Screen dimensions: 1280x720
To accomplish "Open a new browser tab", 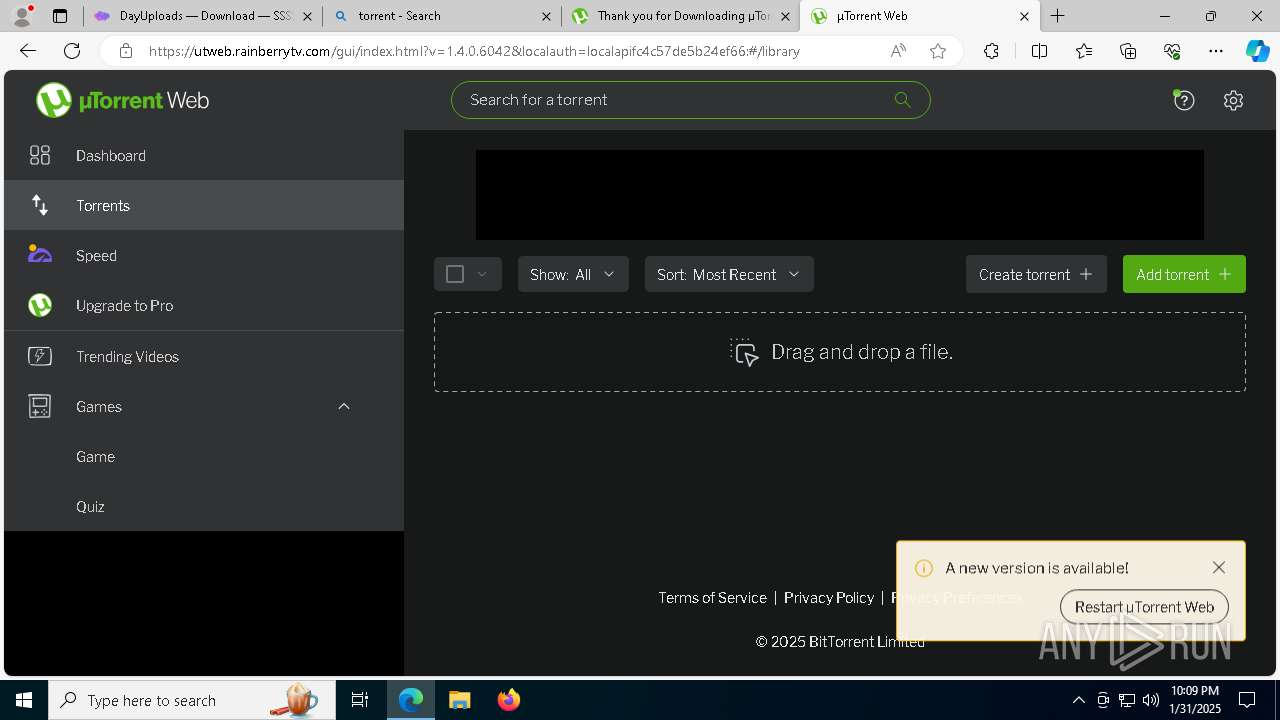I will coord(1057,16).
